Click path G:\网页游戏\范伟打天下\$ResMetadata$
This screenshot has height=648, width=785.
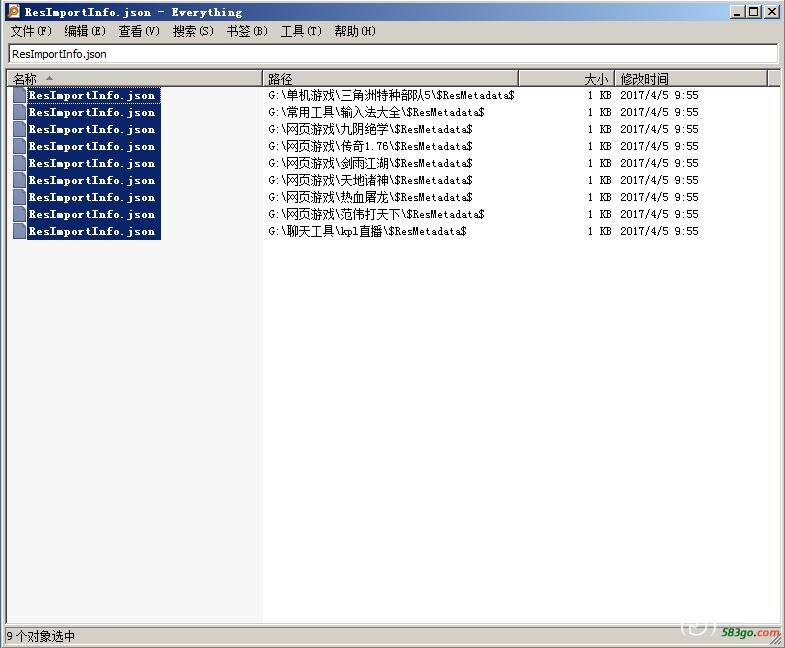click(376, 214)
